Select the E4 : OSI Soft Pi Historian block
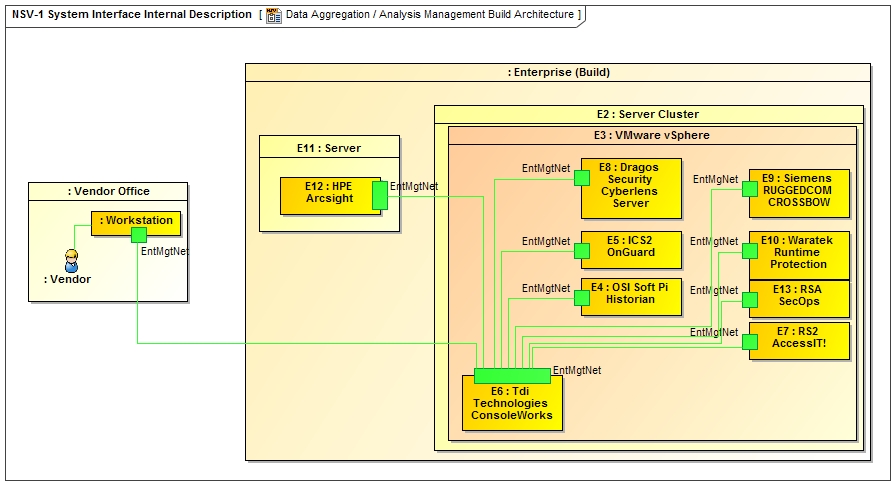 coord(631,297)
